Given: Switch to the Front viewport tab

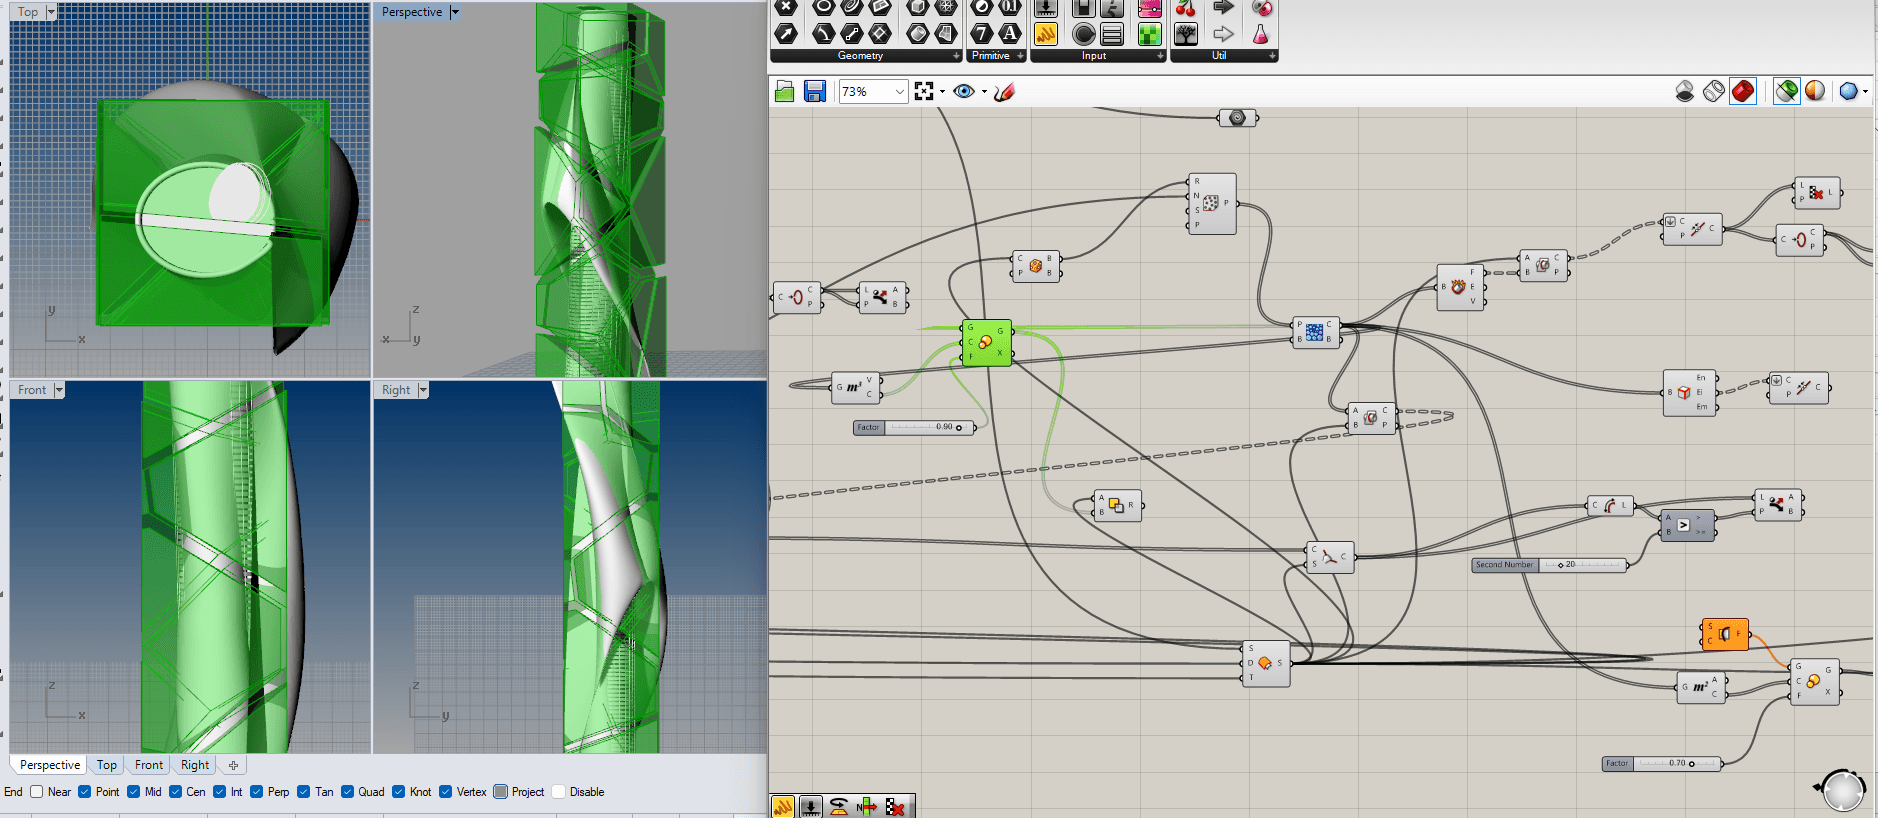Looking at the screenshot, I should click(x=149, y=765).
